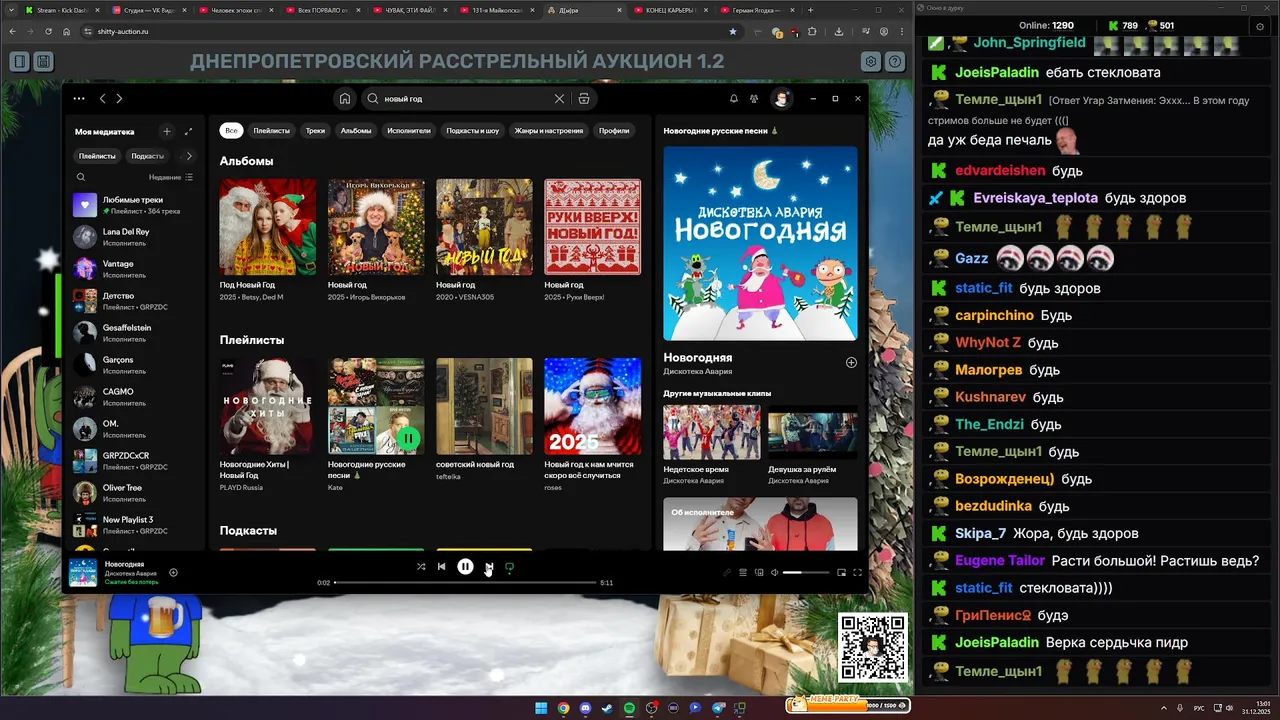Image resolution: width=1280 pixels, height=720 pixels.
Task: Create new playlist with plus icon
Action: point(167,131)
